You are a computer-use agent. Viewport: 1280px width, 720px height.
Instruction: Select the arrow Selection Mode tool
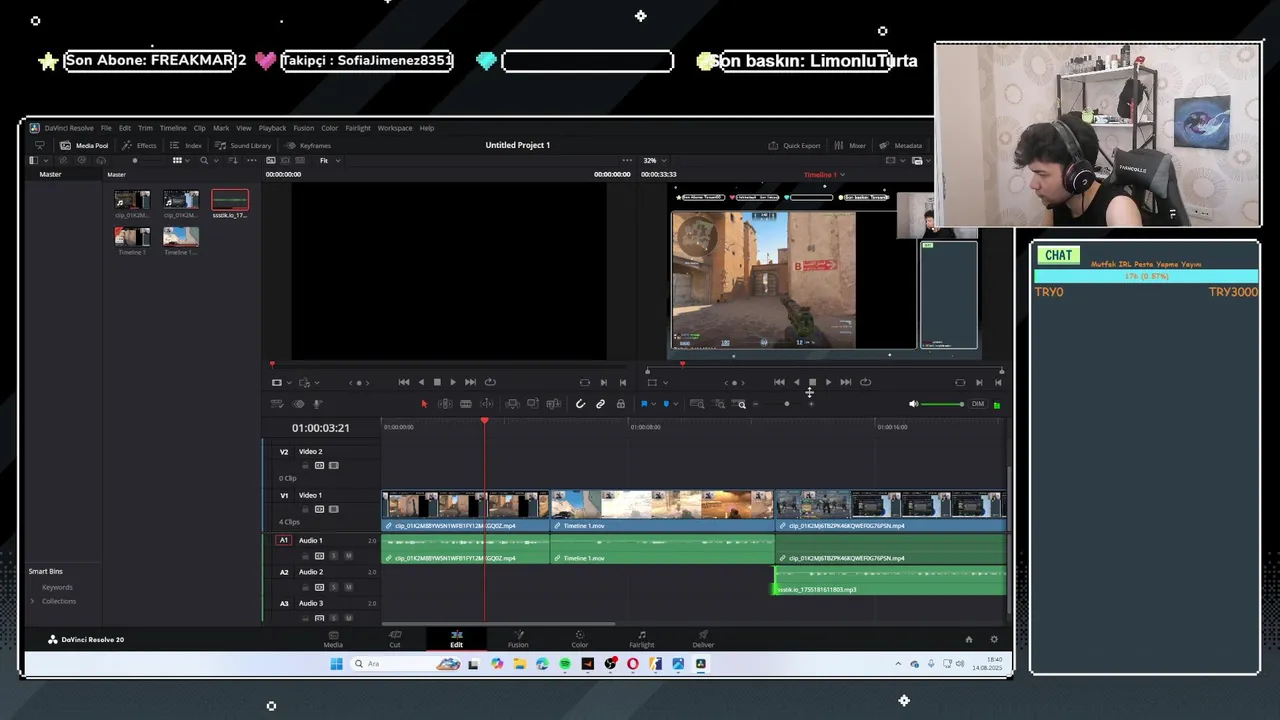coord(423,404)
